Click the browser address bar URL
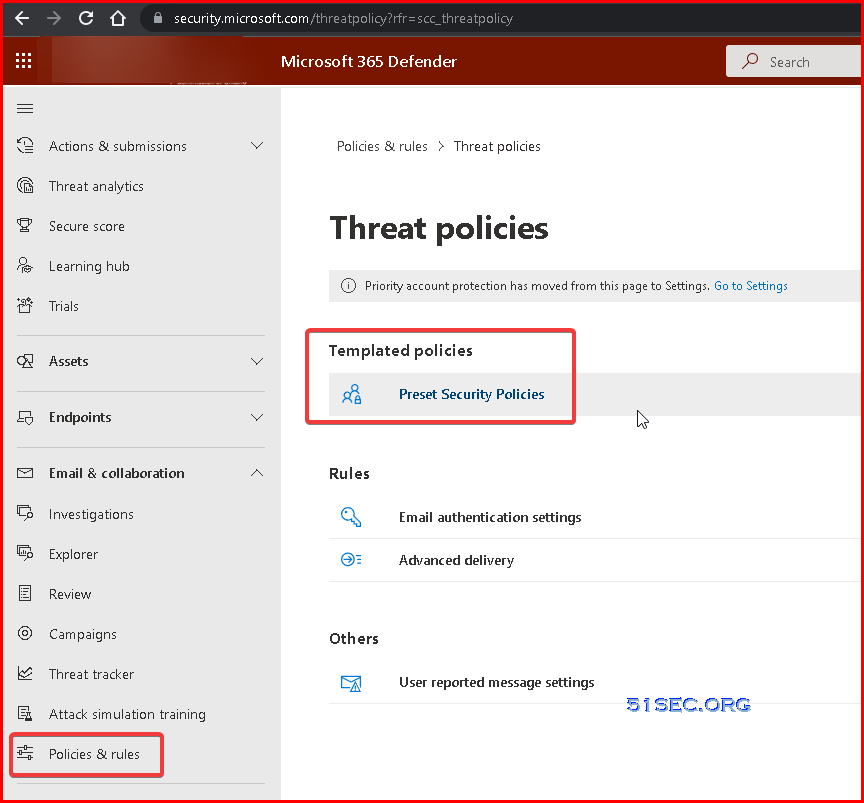This screenshot has height=803, width=864. (x=343, y=18)
